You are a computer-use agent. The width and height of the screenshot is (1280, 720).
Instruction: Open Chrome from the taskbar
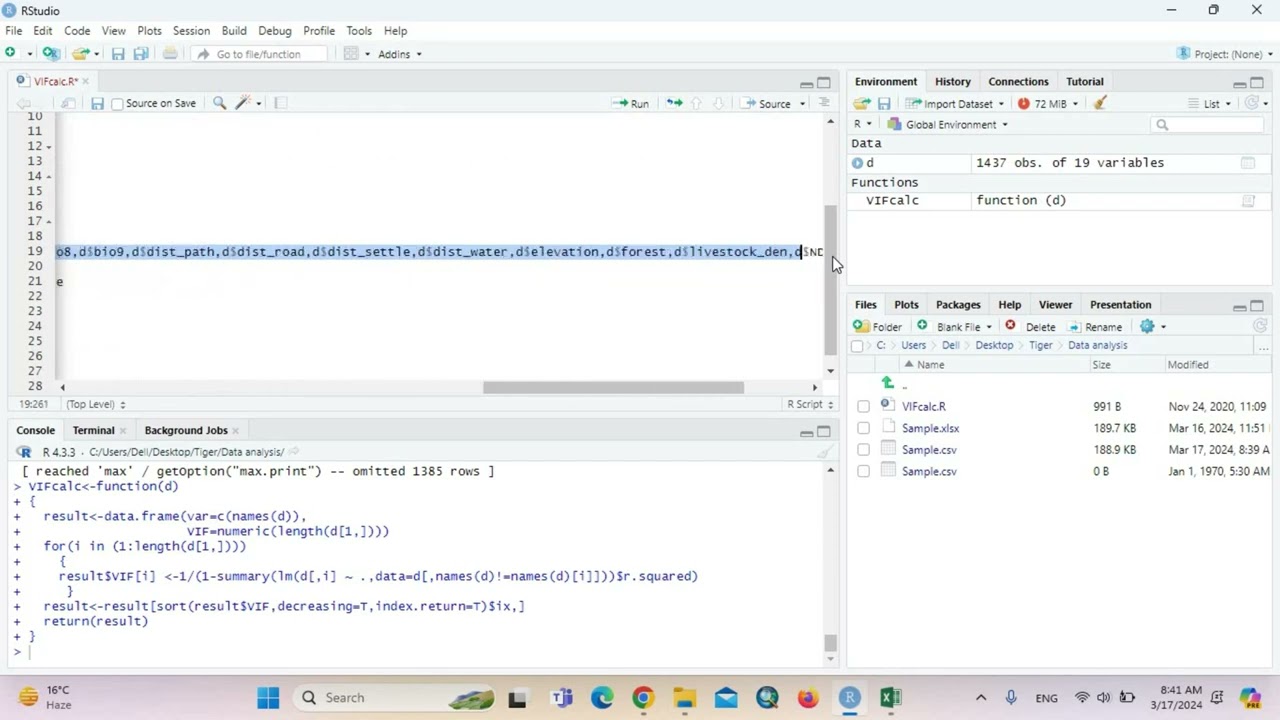[643, 698]
